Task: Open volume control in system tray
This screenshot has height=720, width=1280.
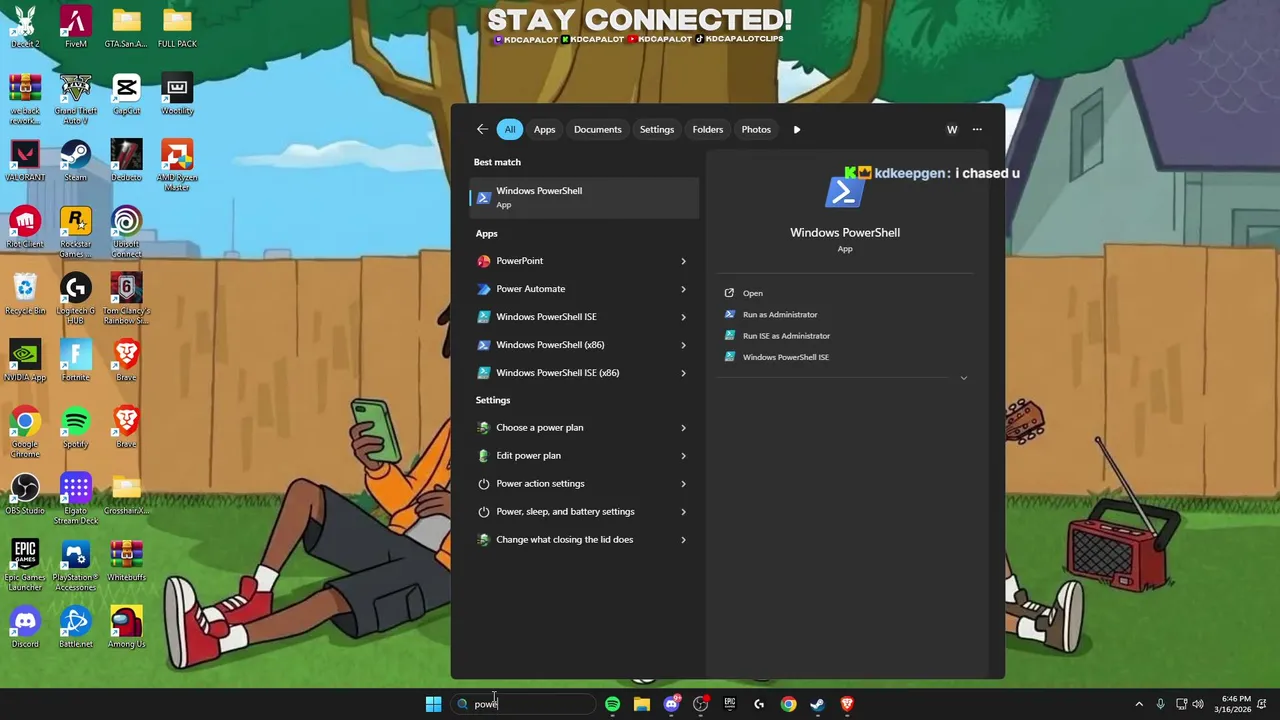Action: (x=1198, y=704)
